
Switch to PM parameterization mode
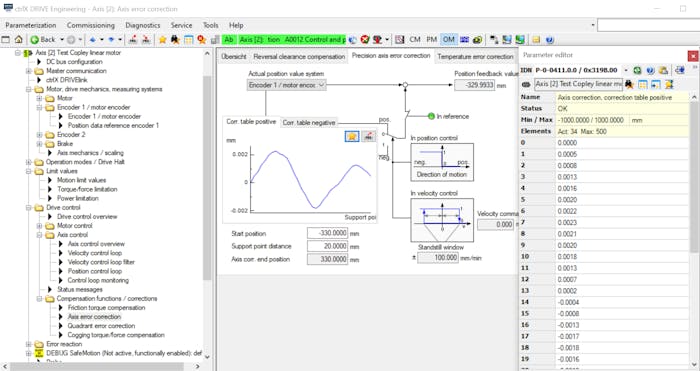point(431,40)
